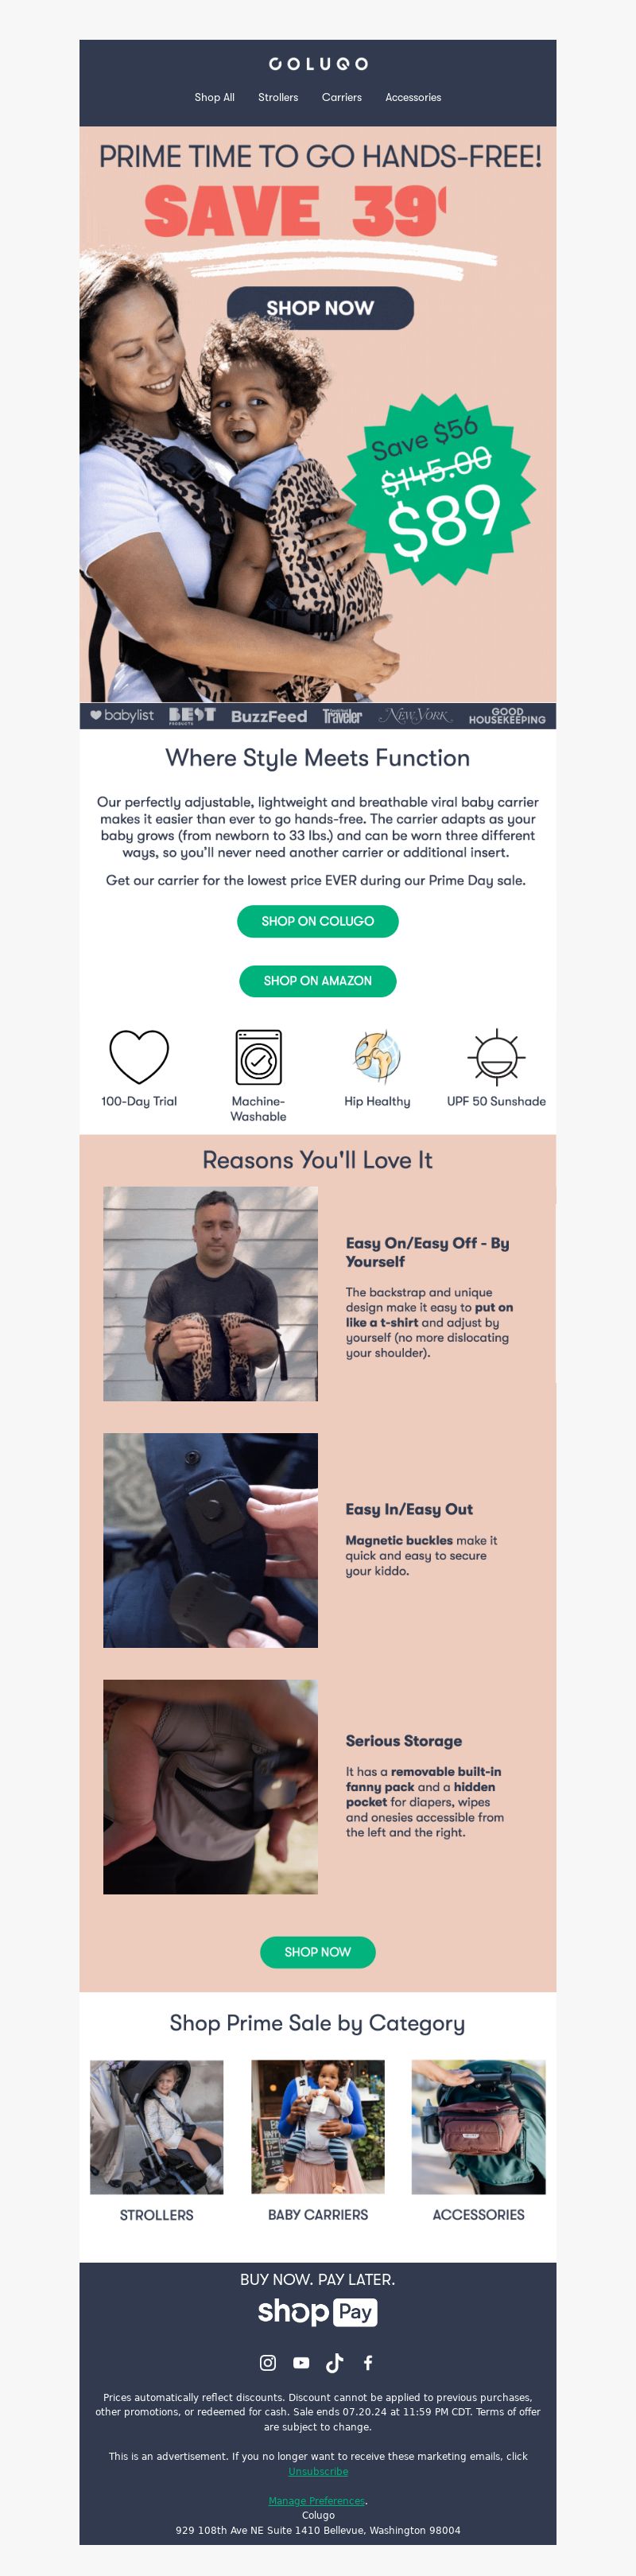Open the Manage Preferences link

pos(316,2500)
